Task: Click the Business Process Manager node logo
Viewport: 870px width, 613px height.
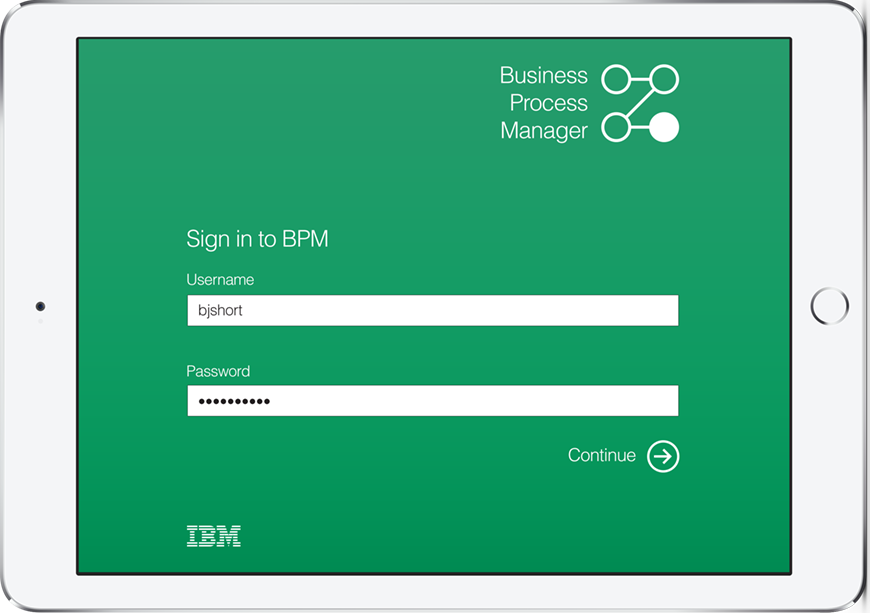Action: coord(640,103)
